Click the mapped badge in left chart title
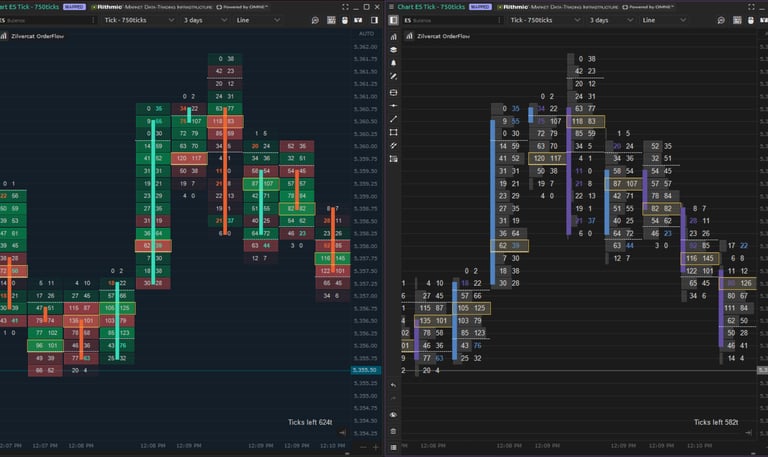The image size is (768, 457). (74, 7)
